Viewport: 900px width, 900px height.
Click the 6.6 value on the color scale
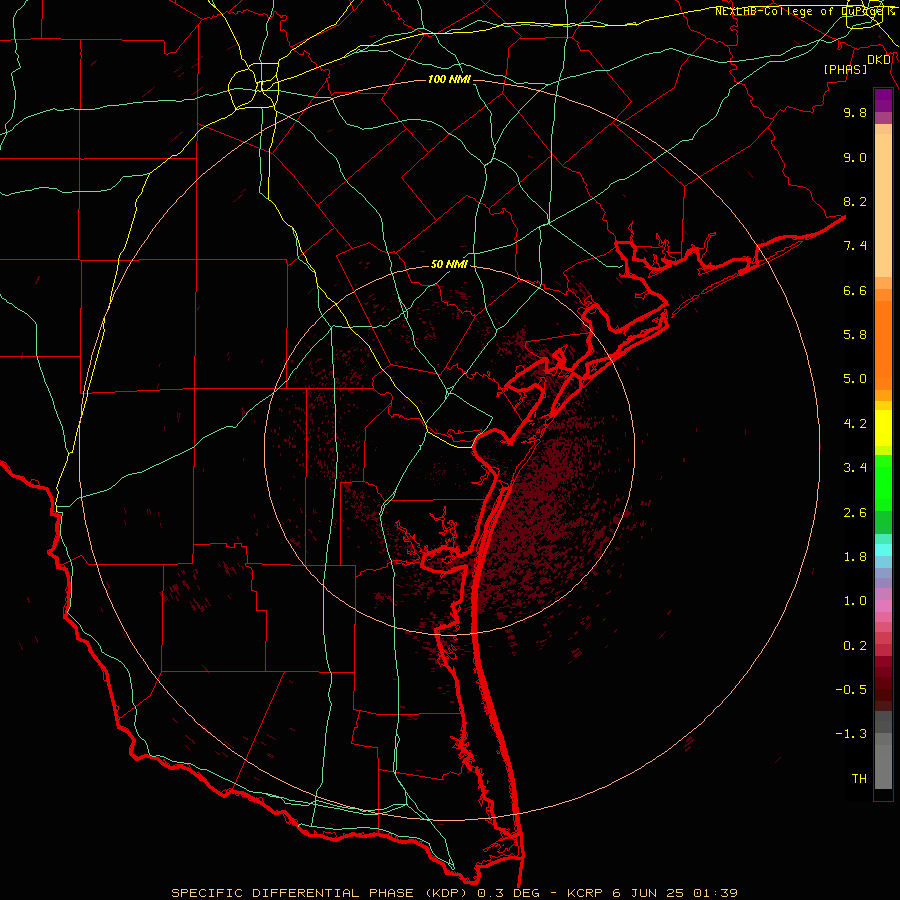[855, 290]
